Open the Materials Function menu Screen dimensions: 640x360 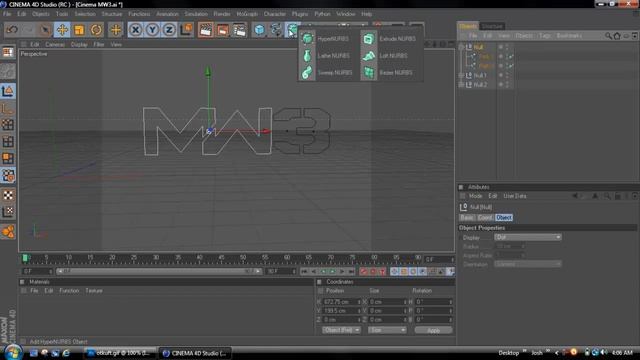(69, 291)
